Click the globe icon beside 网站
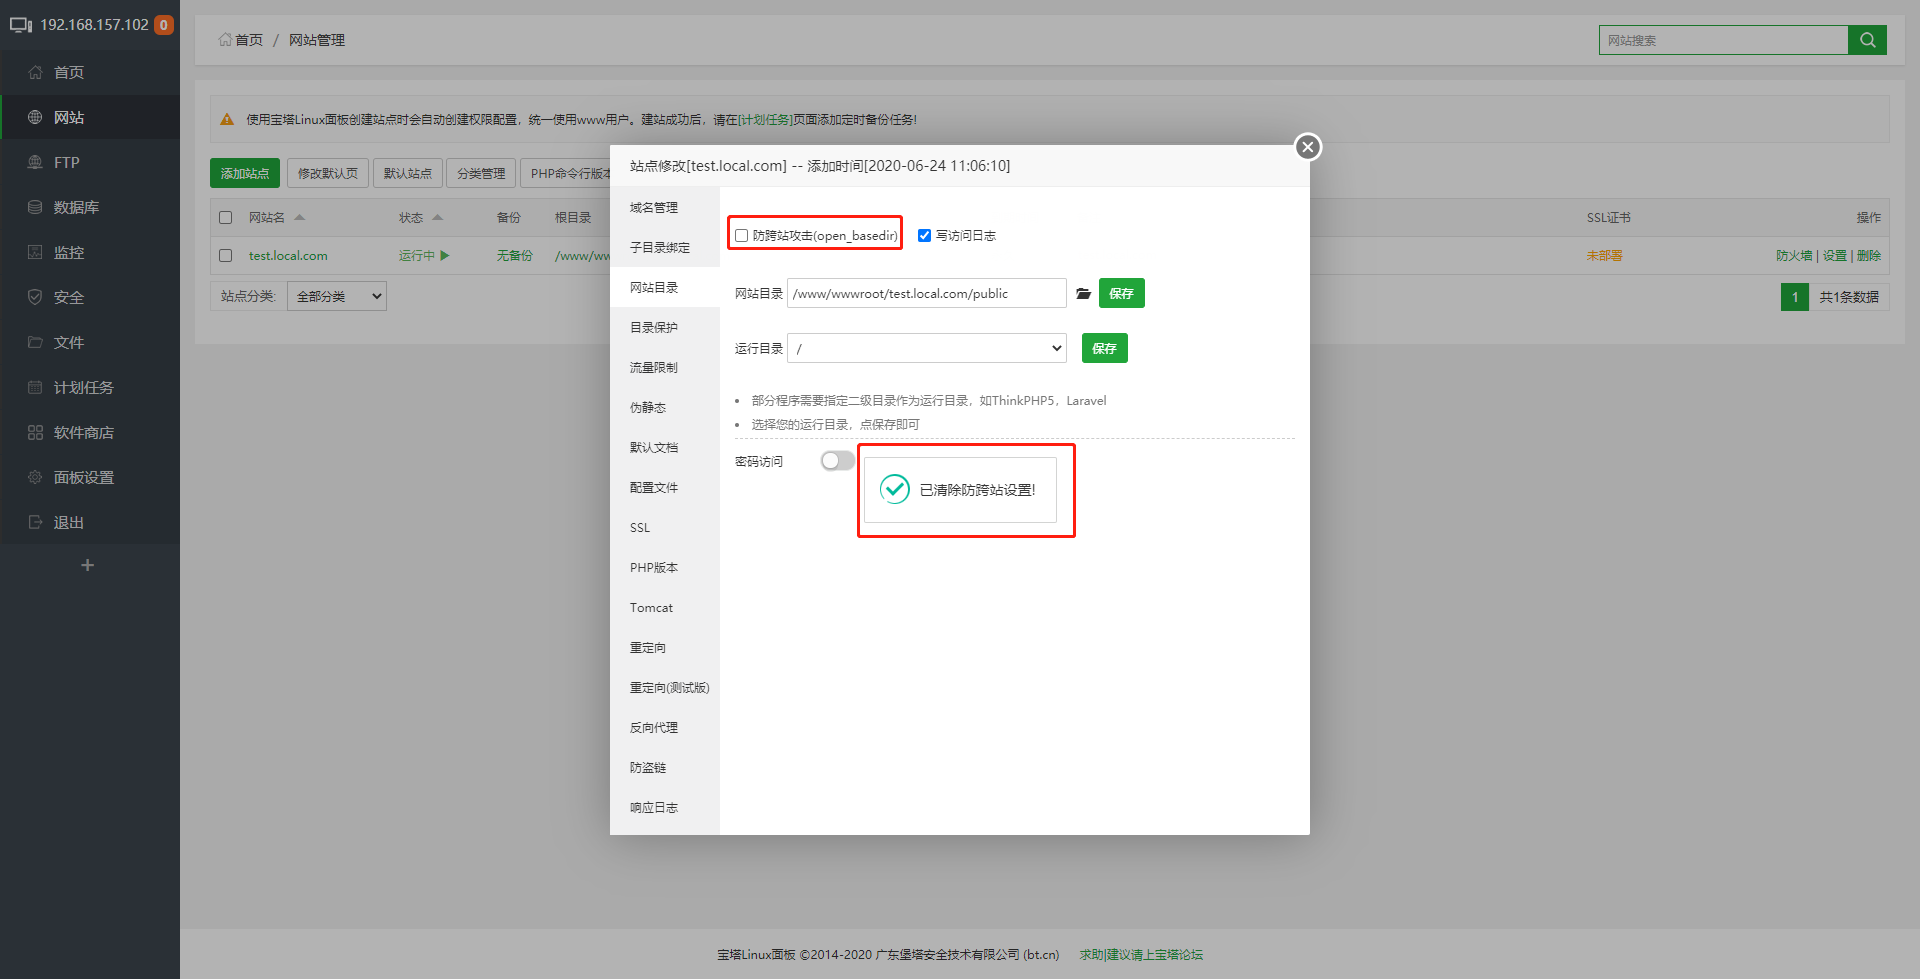1920x979 pixels. [x=35, y=117]
